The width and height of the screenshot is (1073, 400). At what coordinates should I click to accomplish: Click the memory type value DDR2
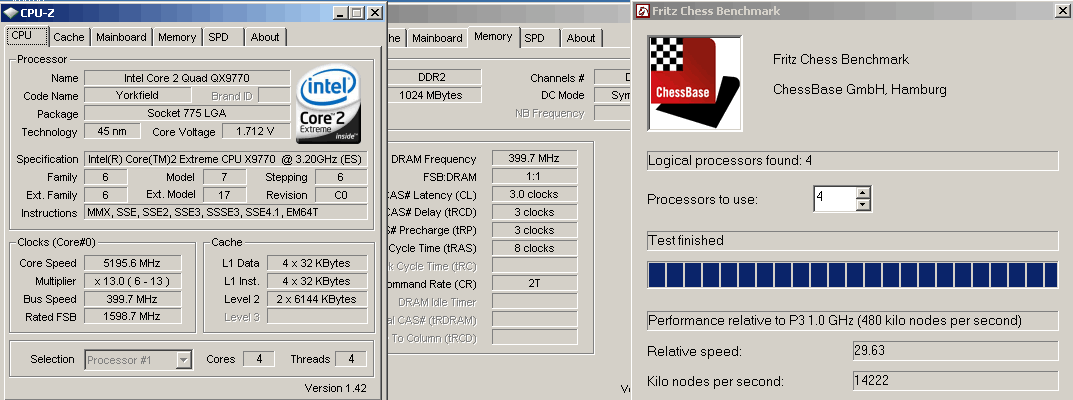436,77
